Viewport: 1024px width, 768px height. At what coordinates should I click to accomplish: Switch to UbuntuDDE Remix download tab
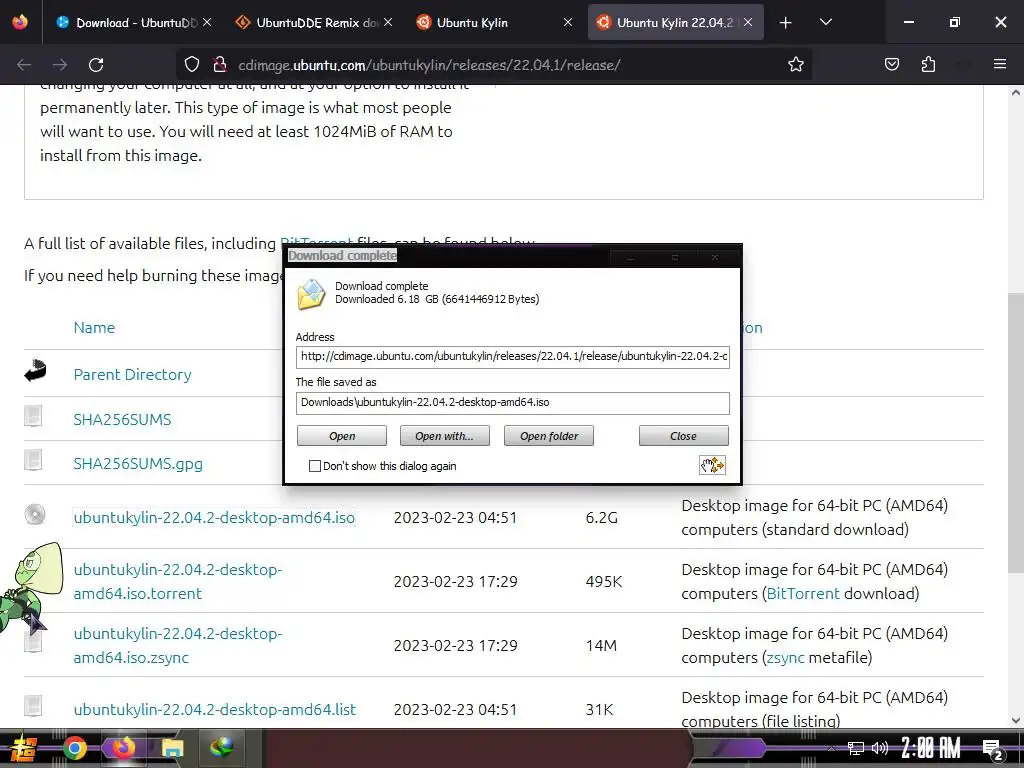(313, 22)
